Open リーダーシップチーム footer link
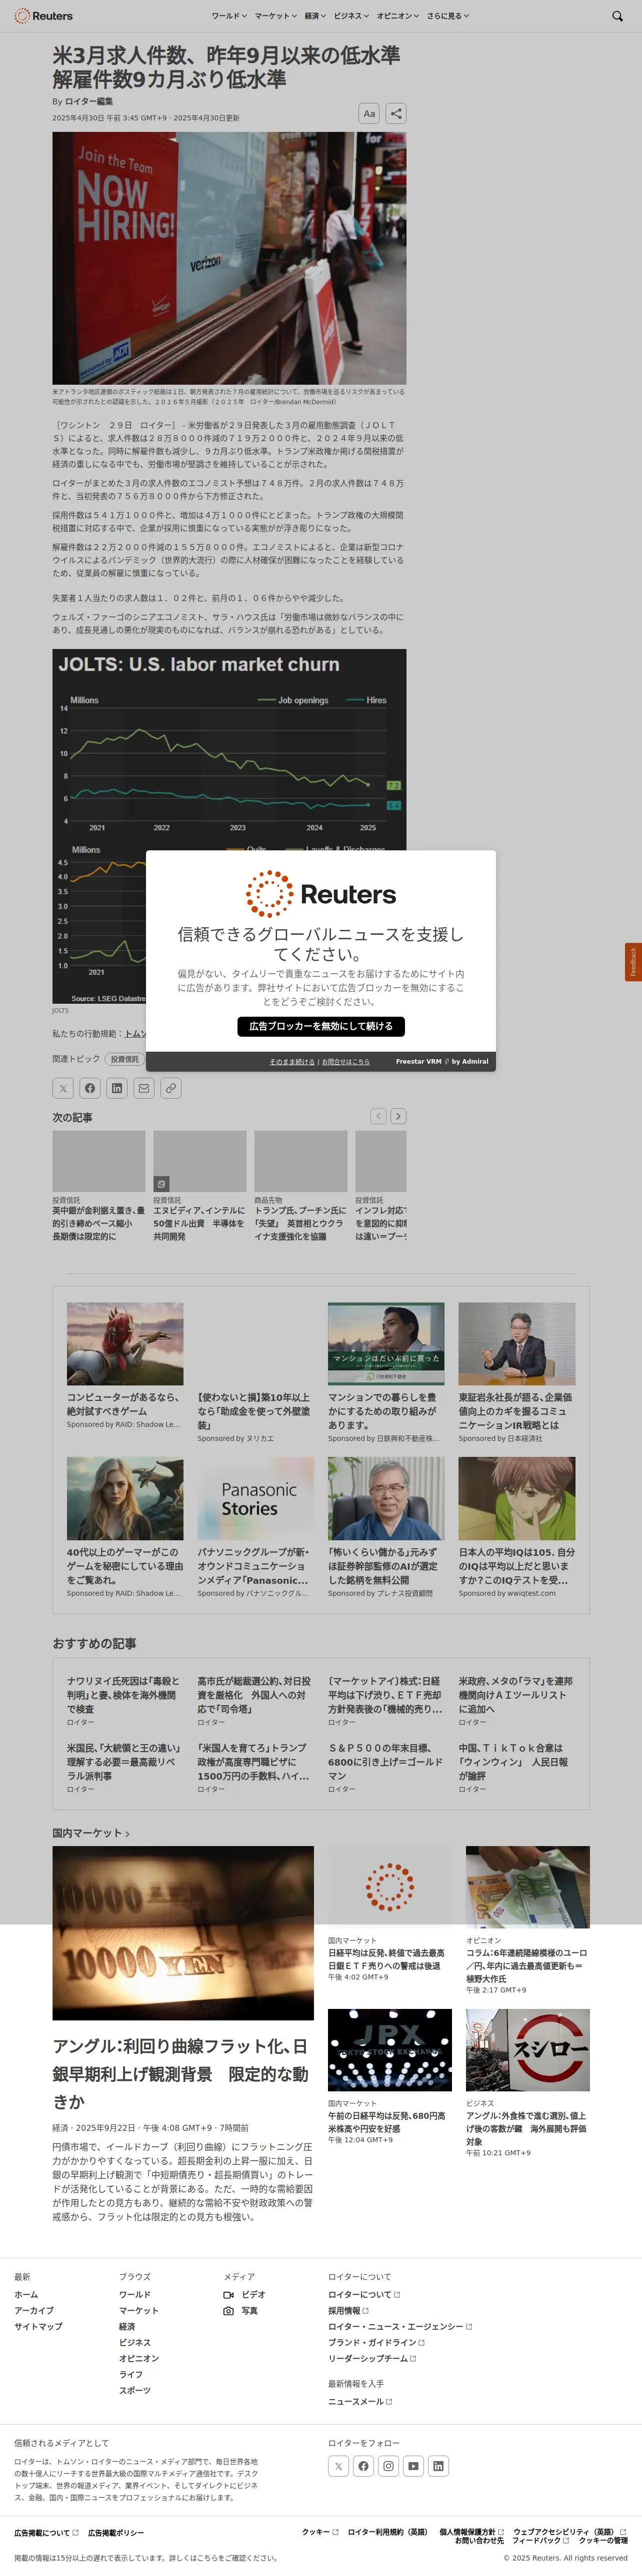Screen dimensions: 642x2576 [372, 2359]
